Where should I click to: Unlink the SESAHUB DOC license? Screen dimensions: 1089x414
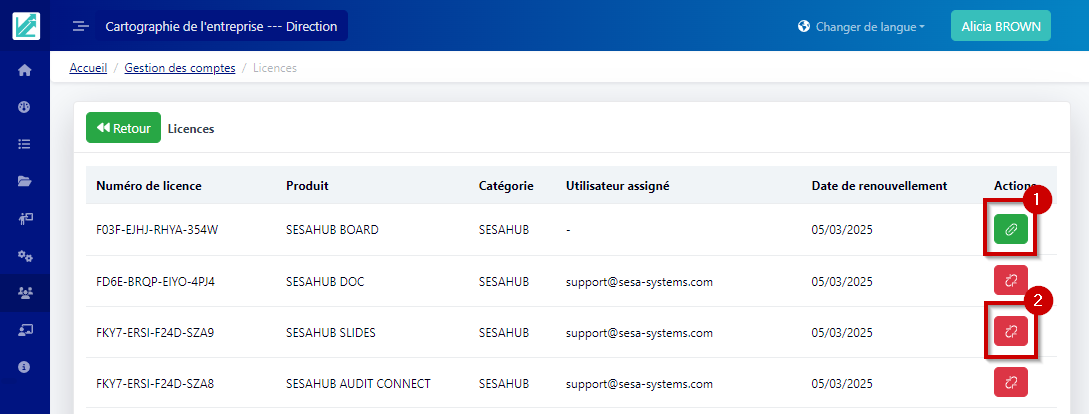point(1010,281)
